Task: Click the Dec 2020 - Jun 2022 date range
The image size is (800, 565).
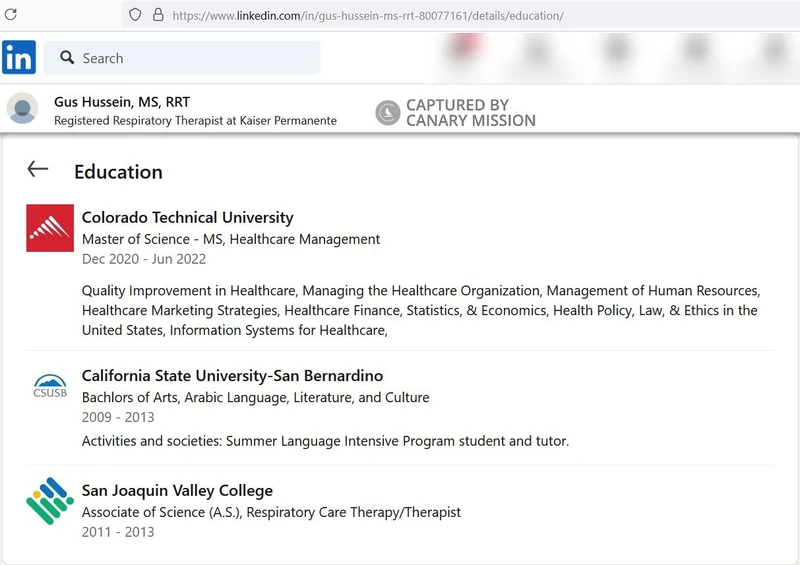Action: [144, 259]
